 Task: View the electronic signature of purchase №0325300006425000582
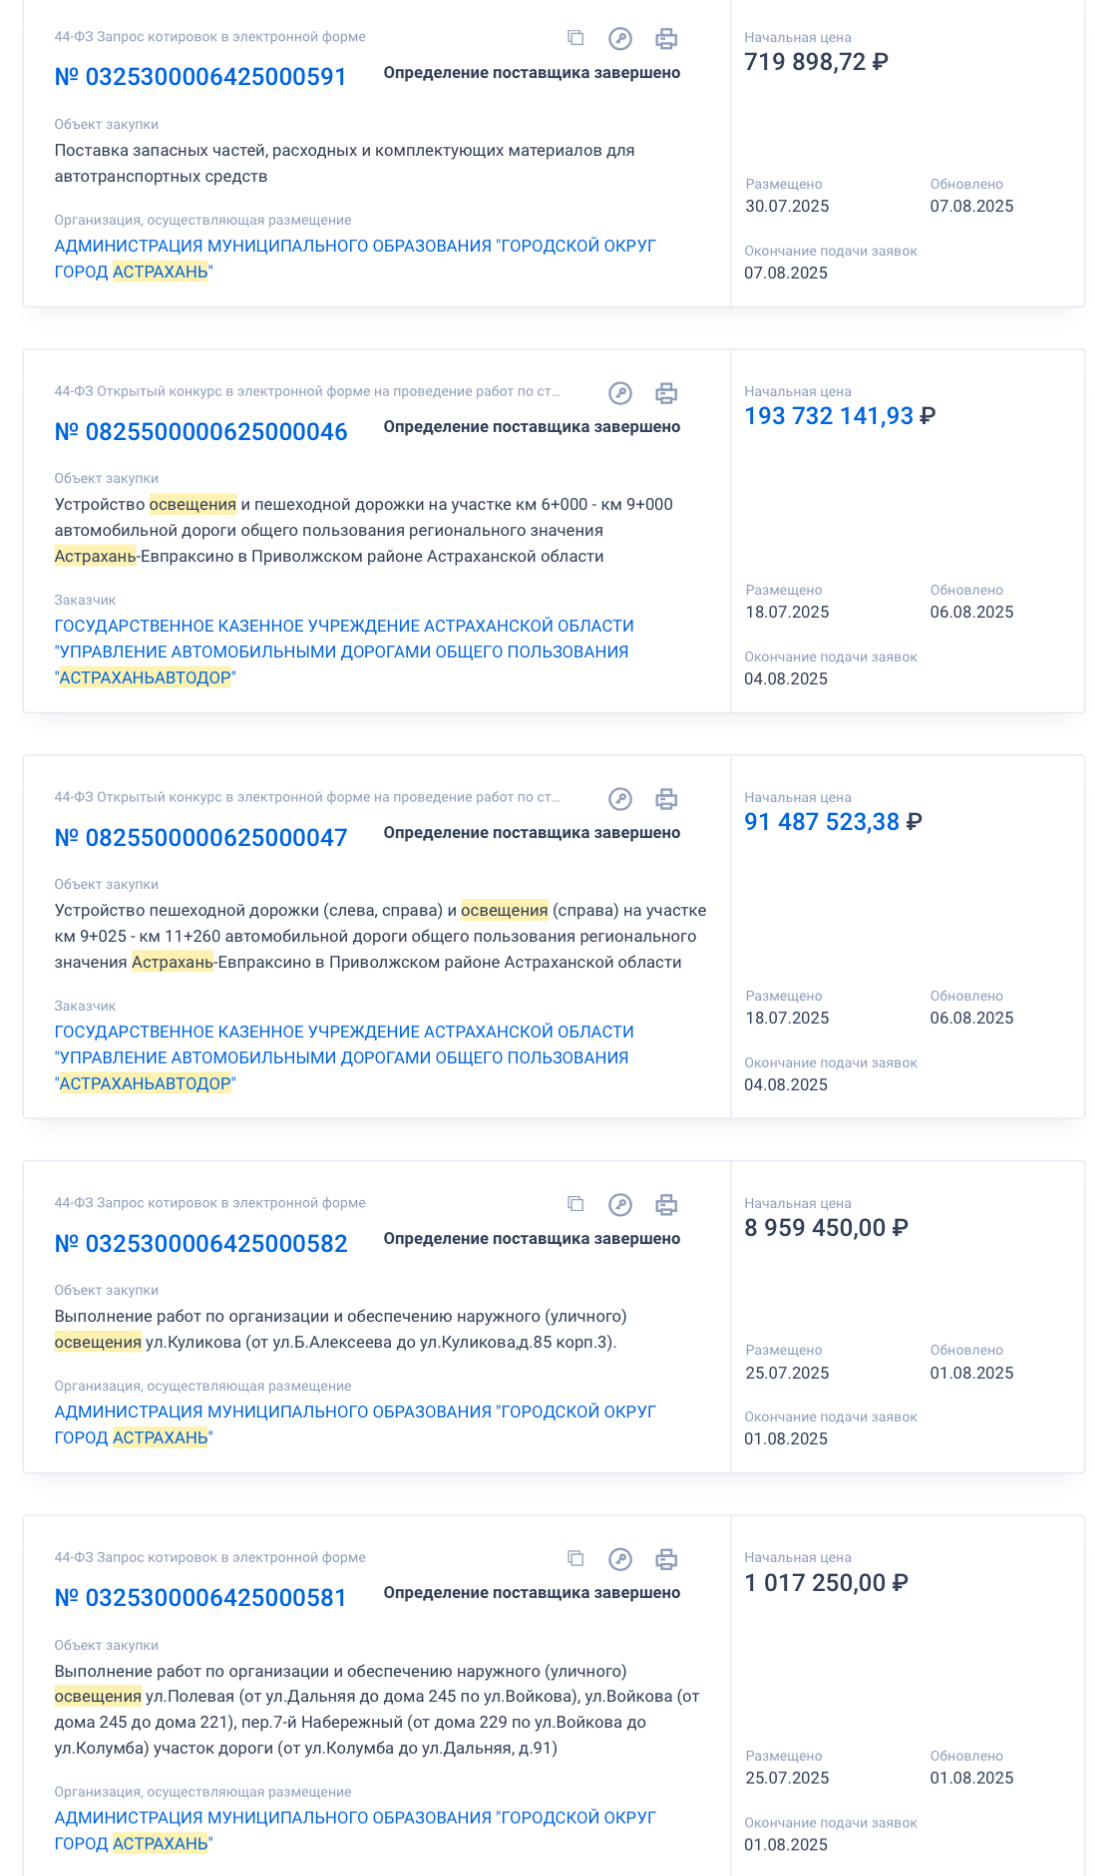pos(620,1205)
